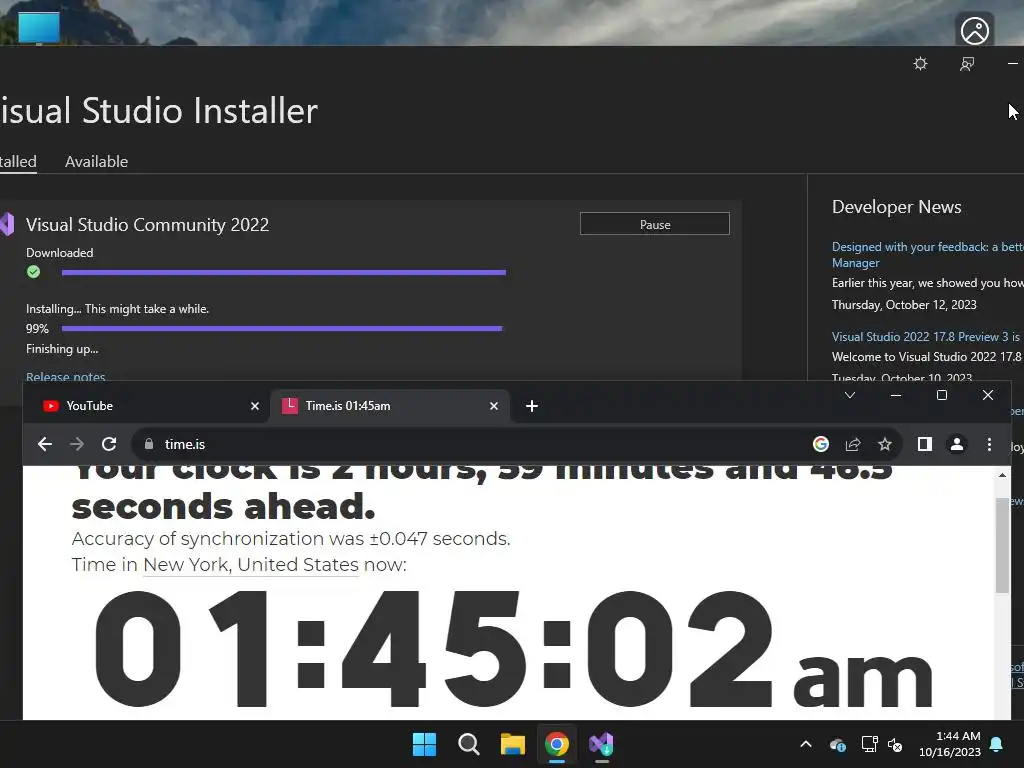Open Chrome three-dot menu
The image size is (1024, 768).
coord(989,444)
